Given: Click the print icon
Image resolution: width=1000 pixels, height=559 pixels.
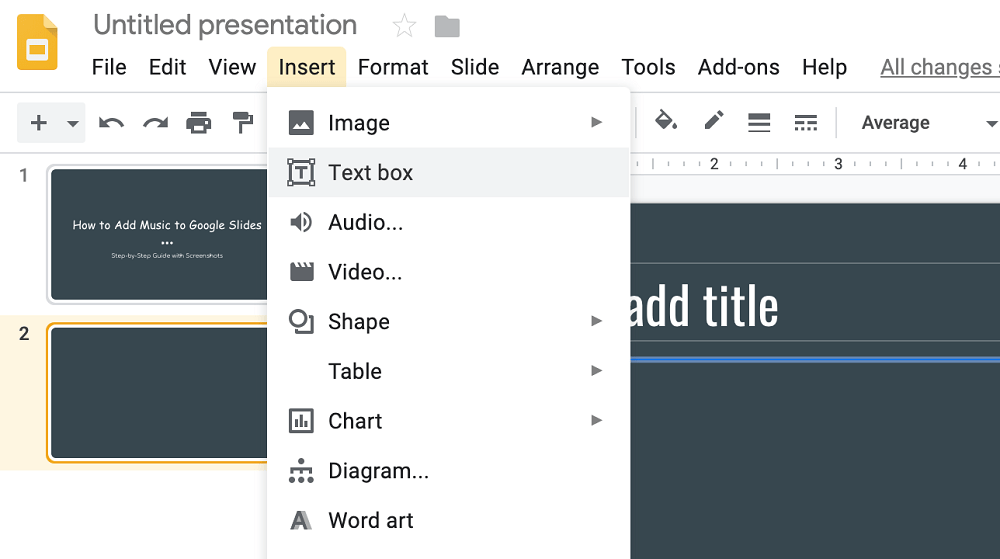Looking at the screenshot, I should [198, 122].
